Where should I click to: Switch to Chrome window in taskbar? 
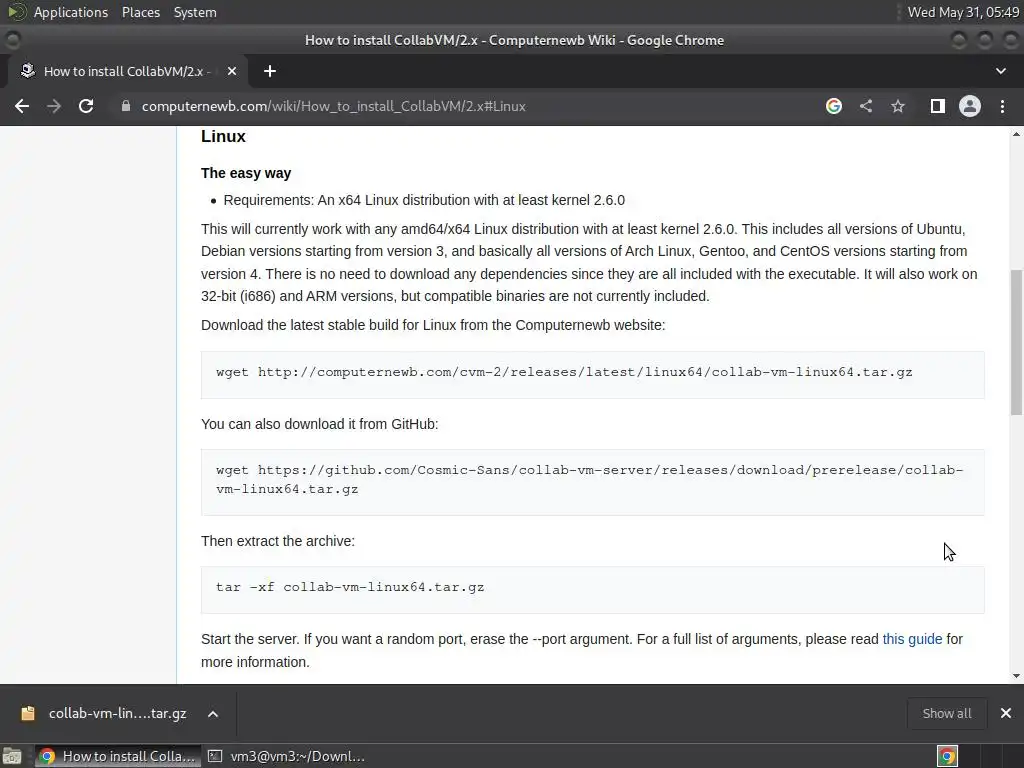116,756
